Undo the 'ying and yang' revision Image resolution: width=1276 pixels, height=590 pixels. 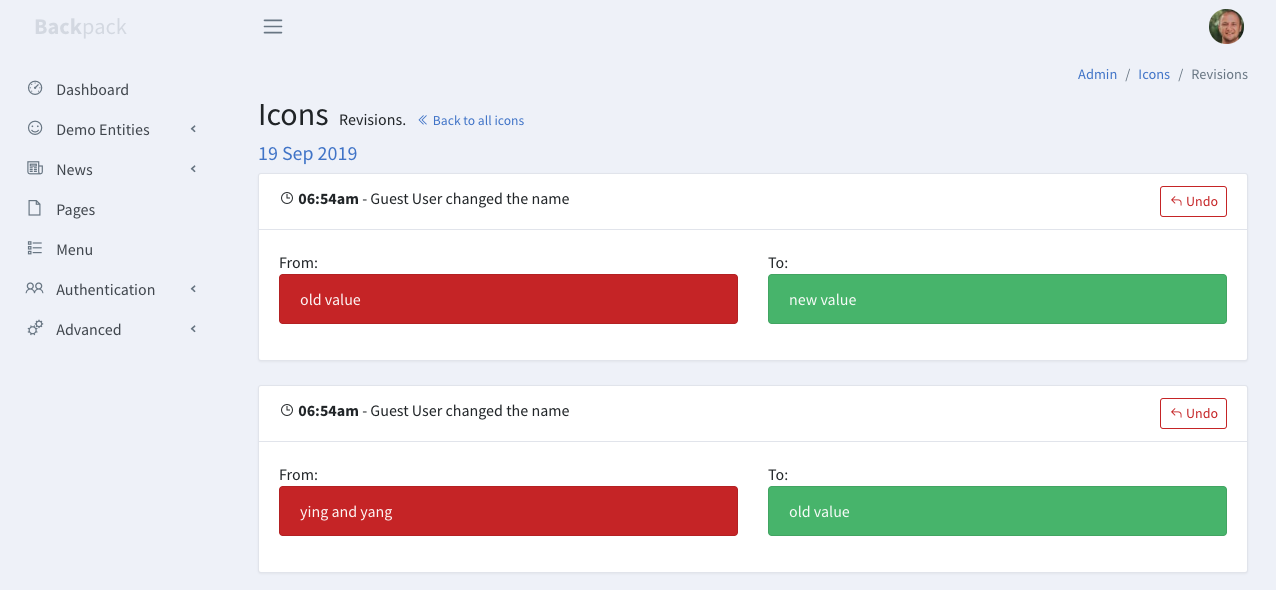pos(1193,414)
